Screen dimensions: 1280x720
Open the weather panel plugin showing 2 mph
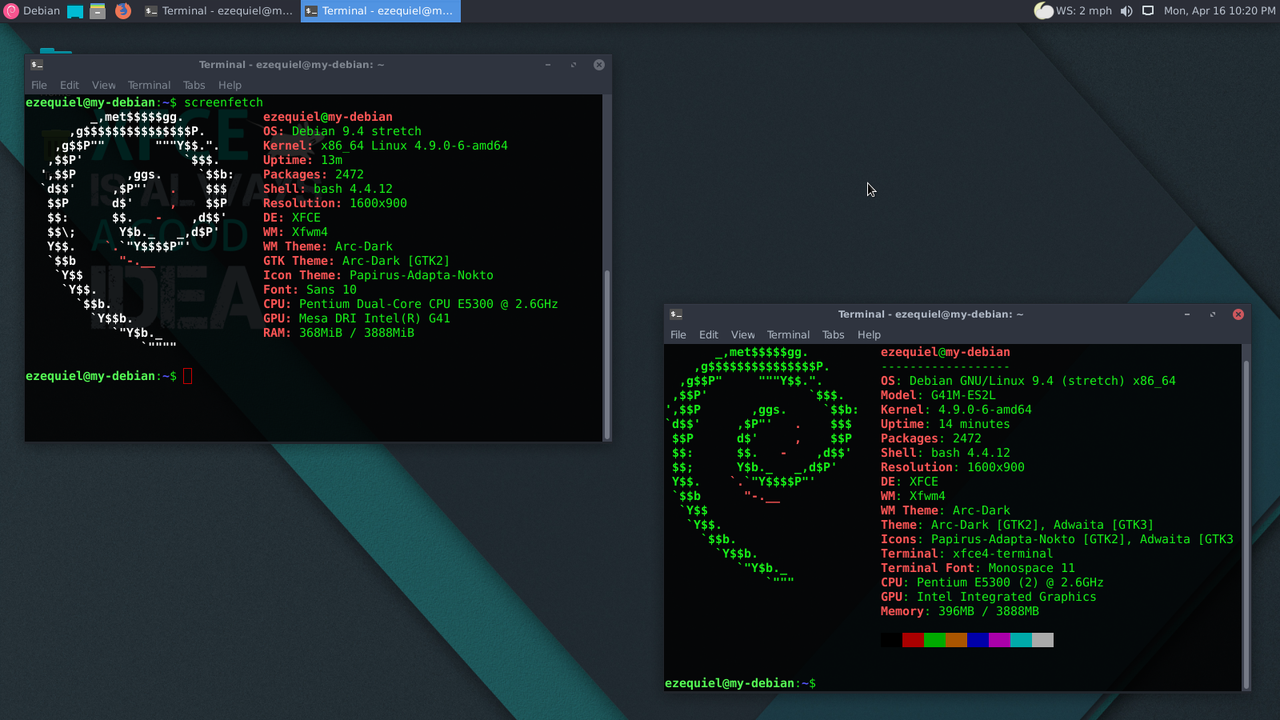coord(1072,11)
